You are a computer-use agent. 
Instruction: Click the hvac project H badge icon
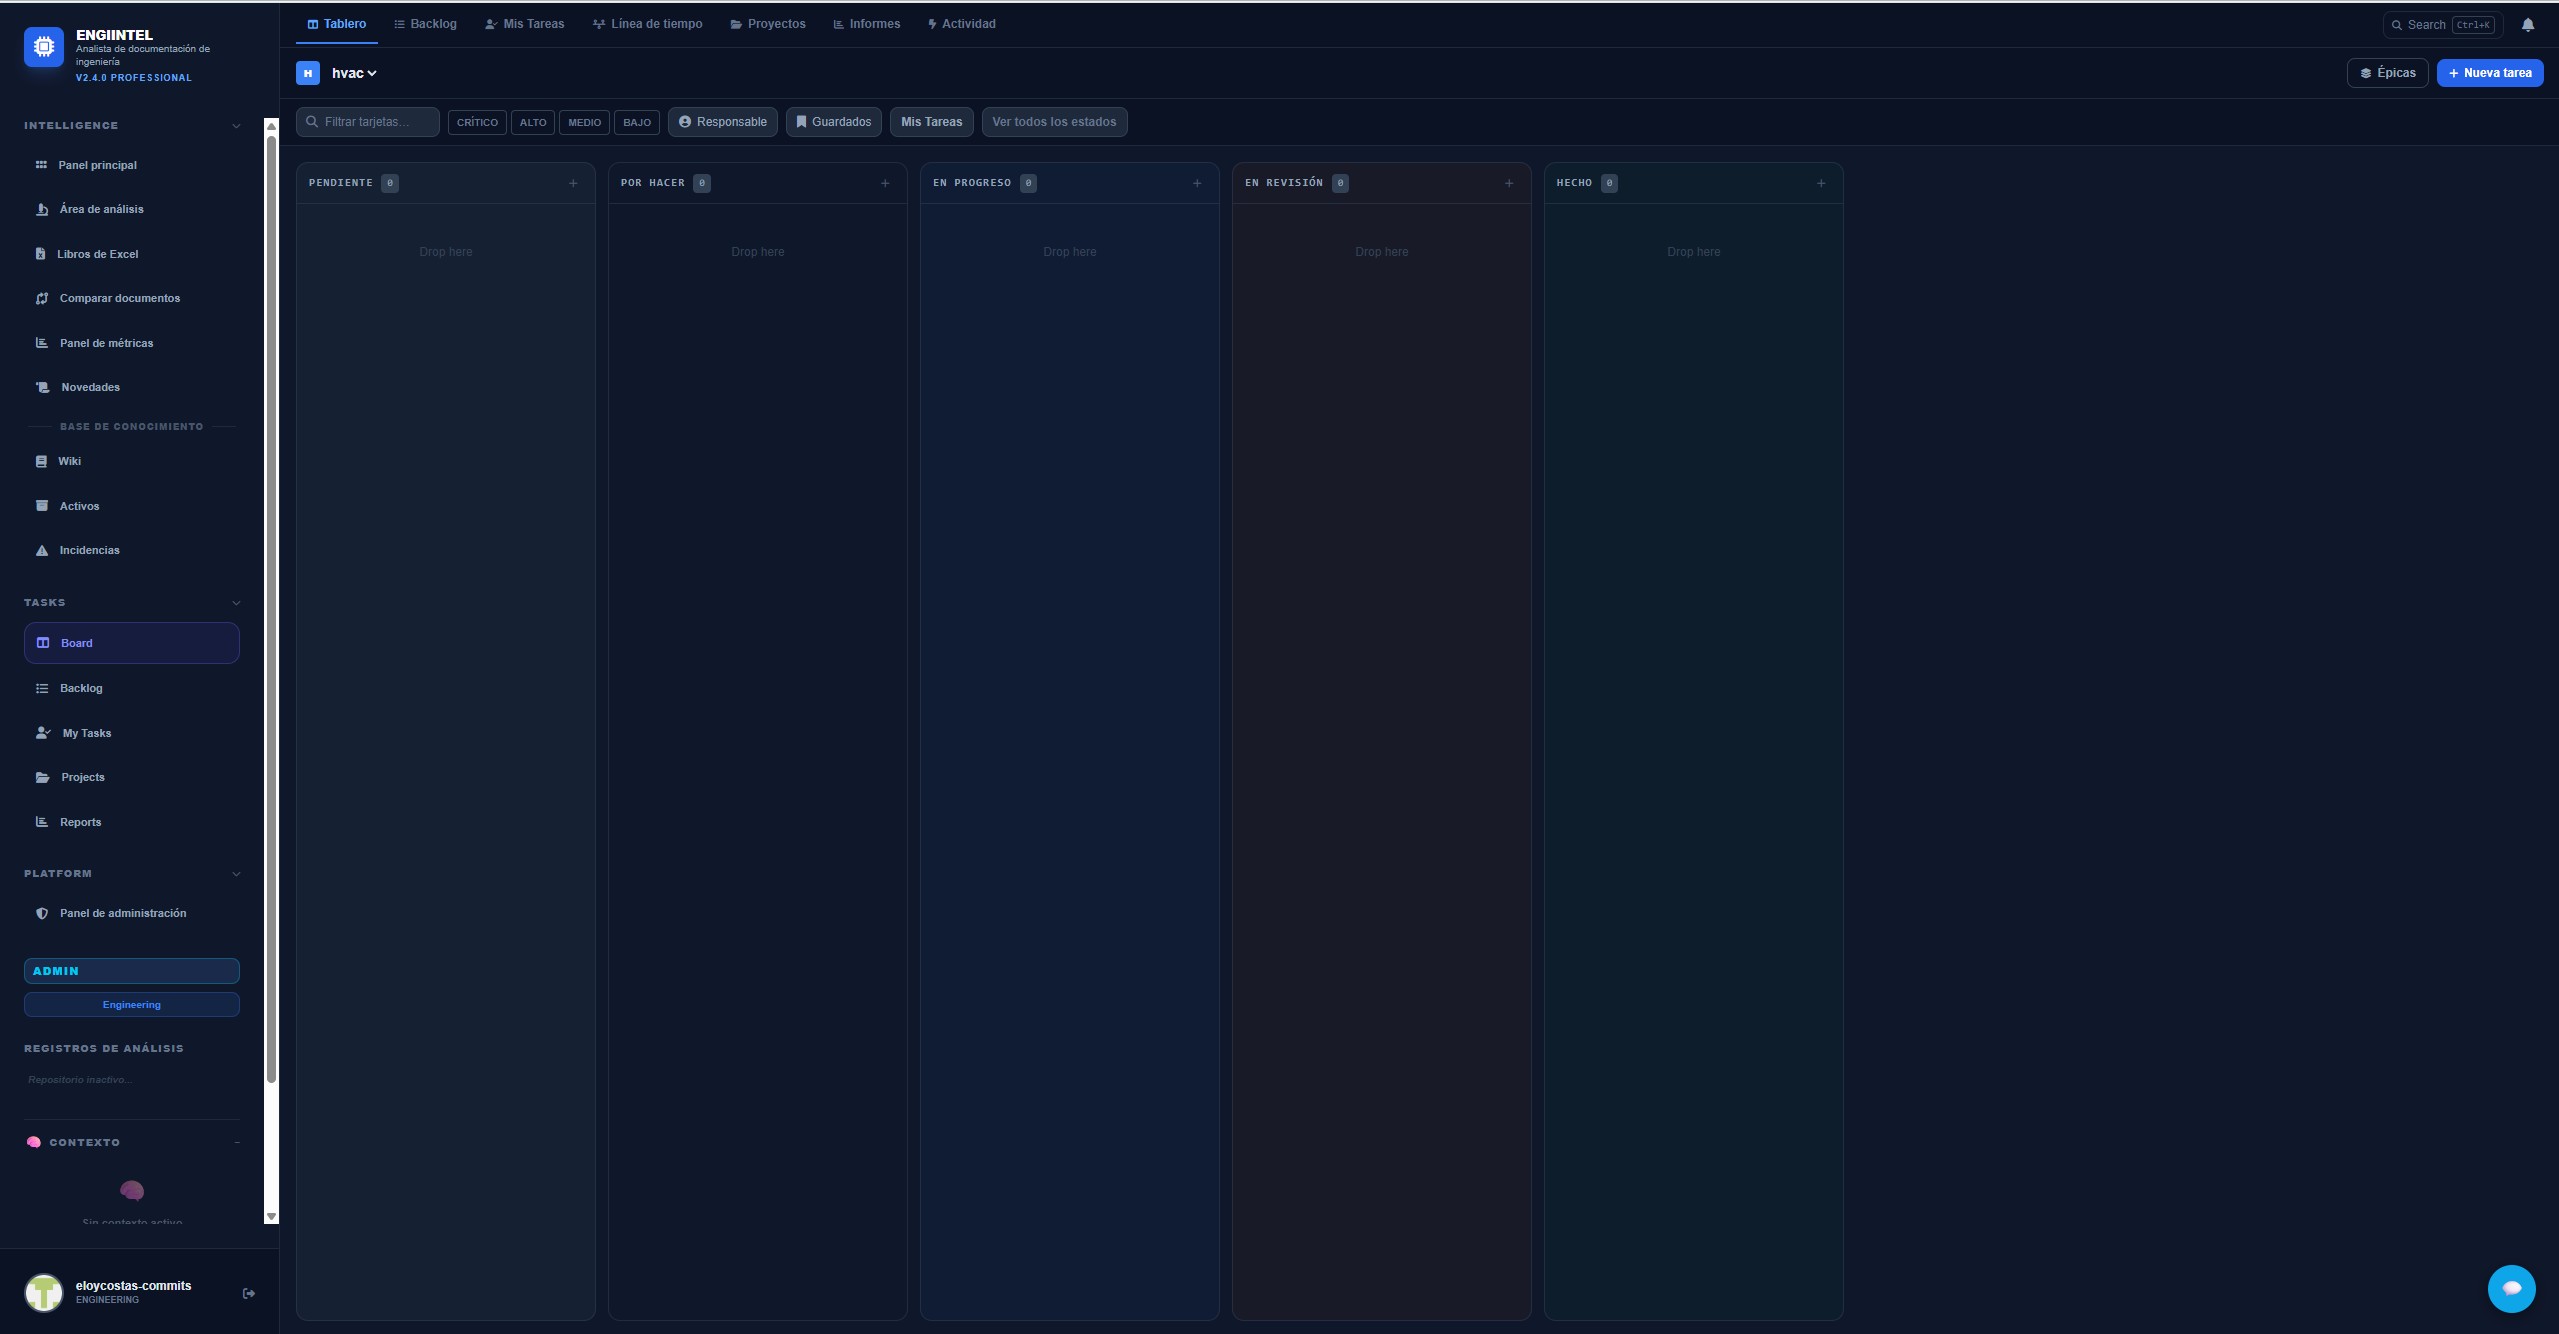(x=308, y=73)
